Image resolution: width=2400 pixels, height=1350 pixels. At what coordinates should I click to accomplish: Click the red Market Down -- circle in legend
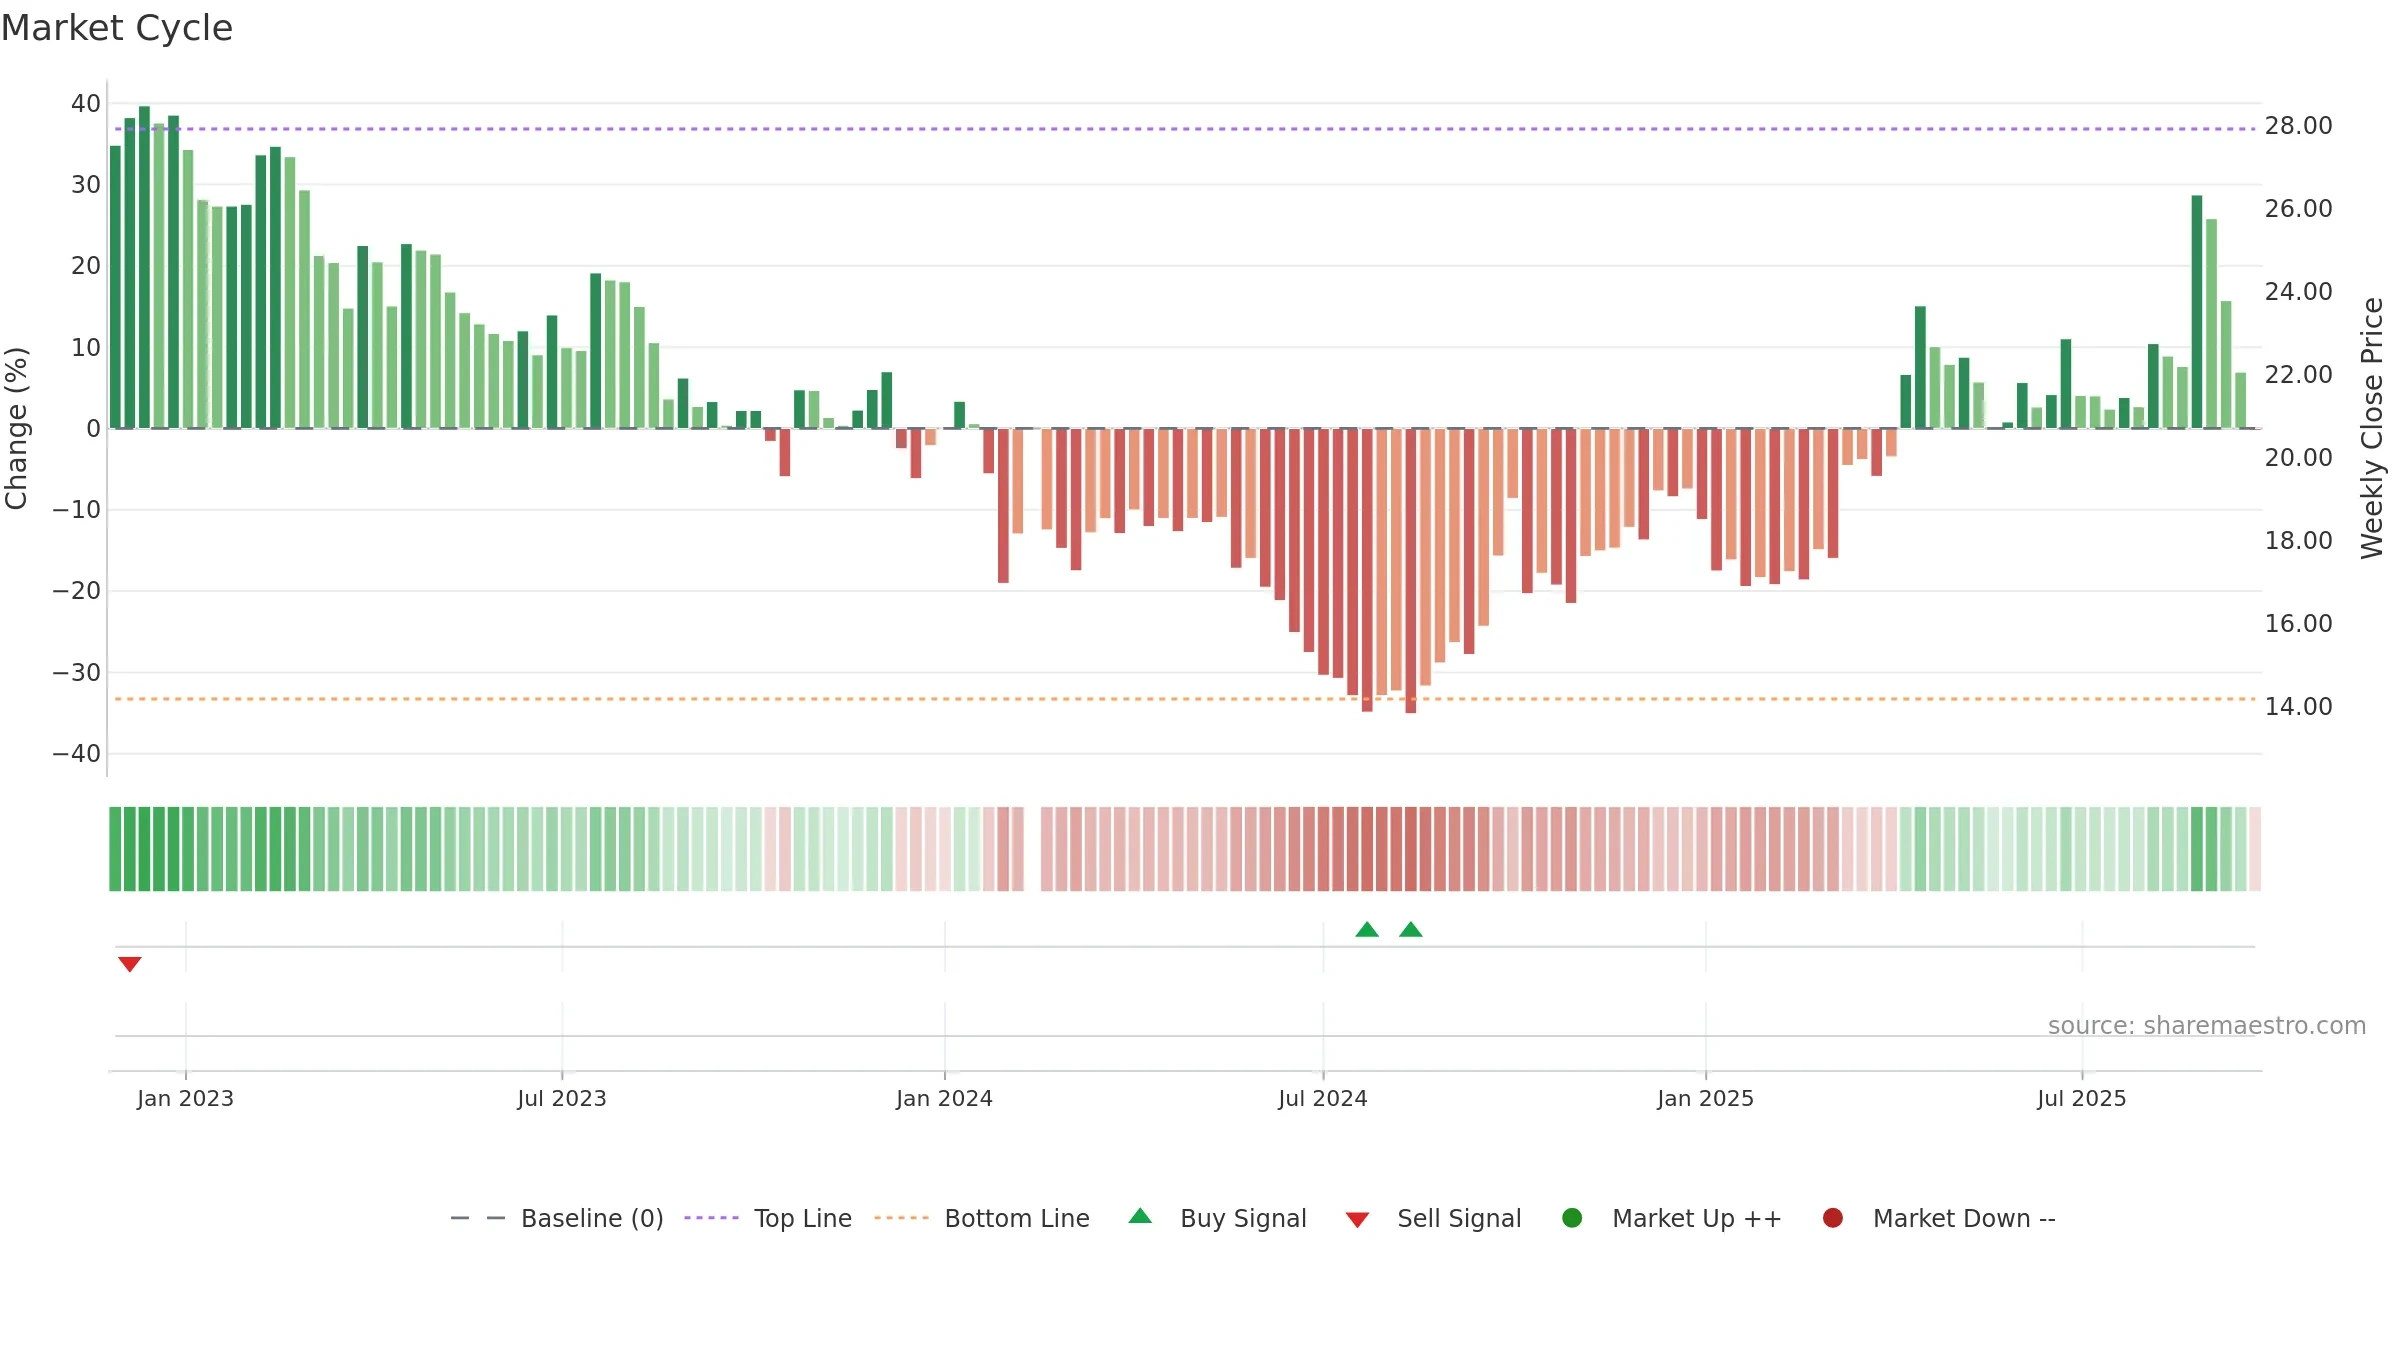(1833, 1218)
